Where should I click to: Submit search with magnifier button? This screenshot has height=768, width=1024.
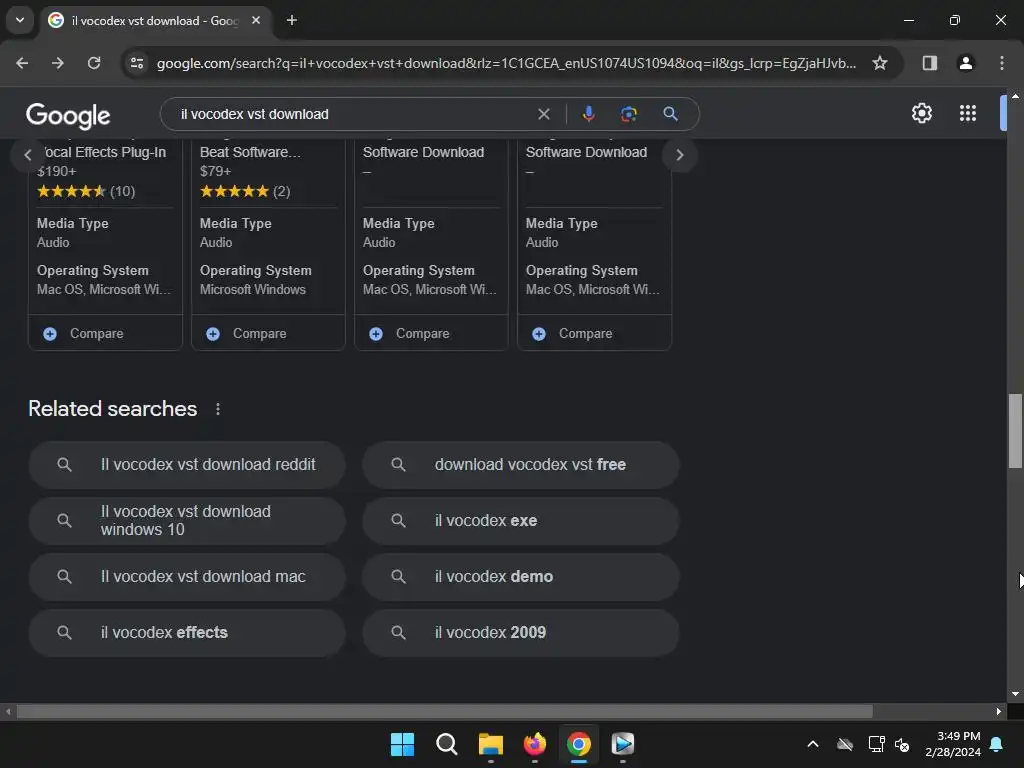coord(670,114)
